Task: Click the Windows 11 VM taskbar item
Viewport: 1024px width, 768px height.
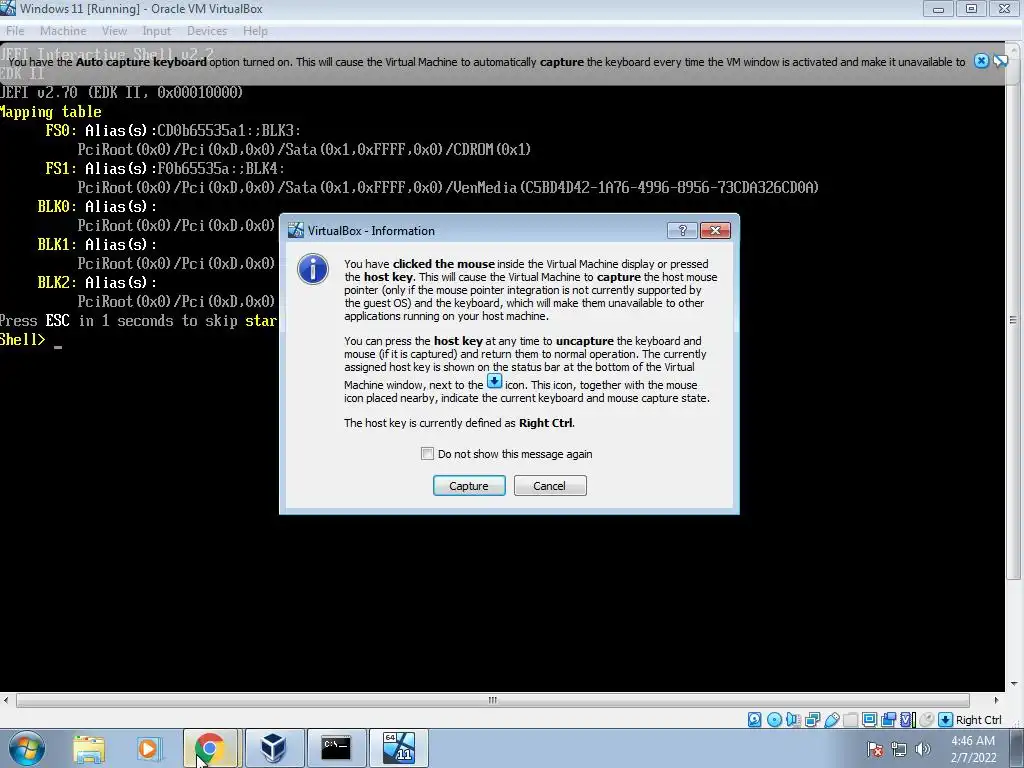Action: 398,748
